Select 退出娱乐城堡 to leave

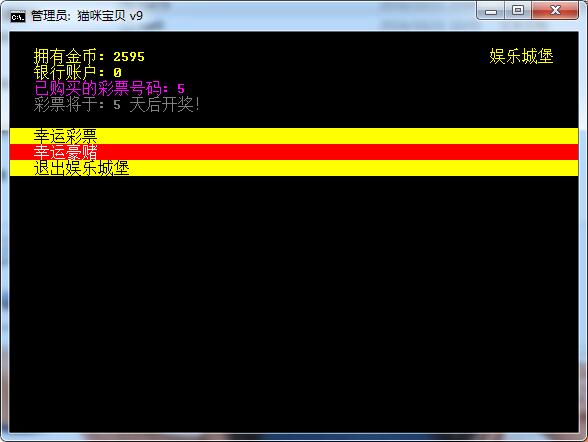point(294,168)
